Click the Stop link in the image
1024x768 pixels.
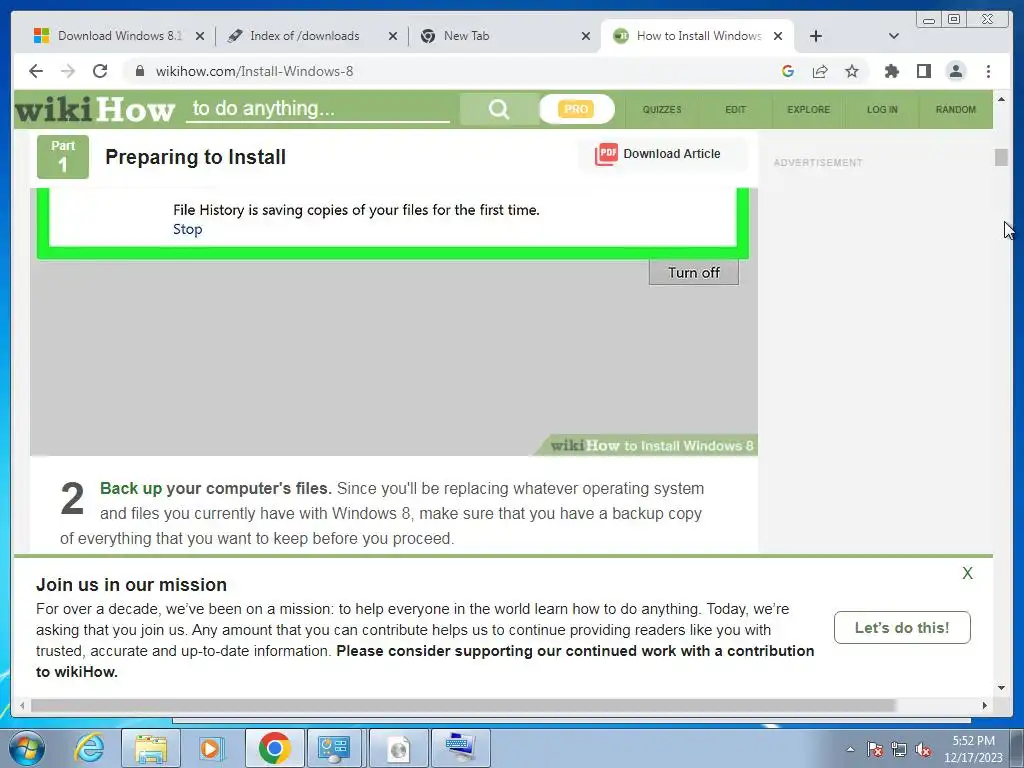[x=187, y=229]
